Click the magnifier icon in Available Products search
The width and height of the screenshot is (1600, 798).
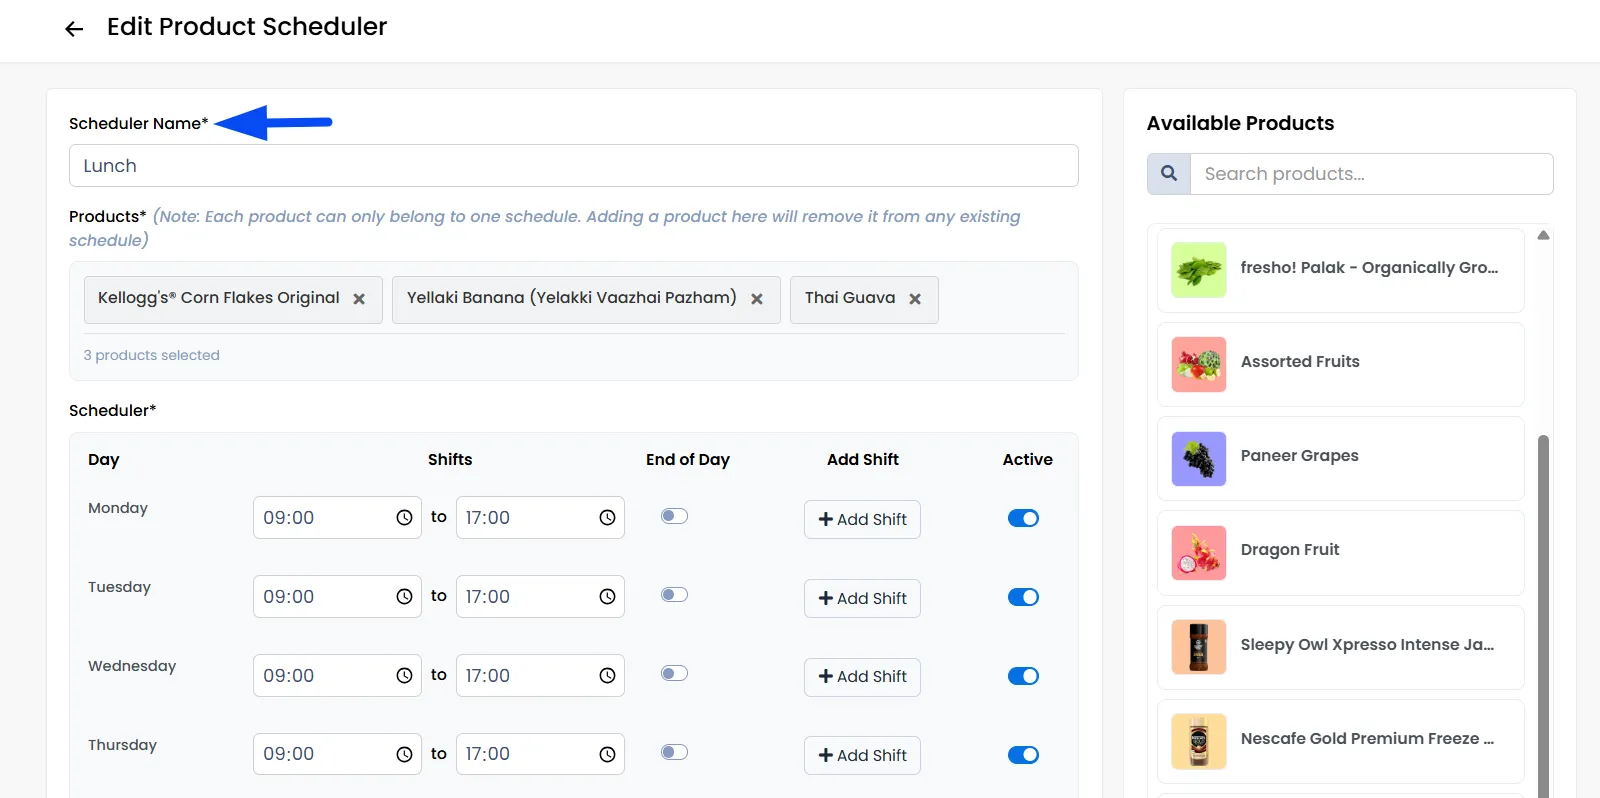pyautogui.click(x=1169, y=174)
